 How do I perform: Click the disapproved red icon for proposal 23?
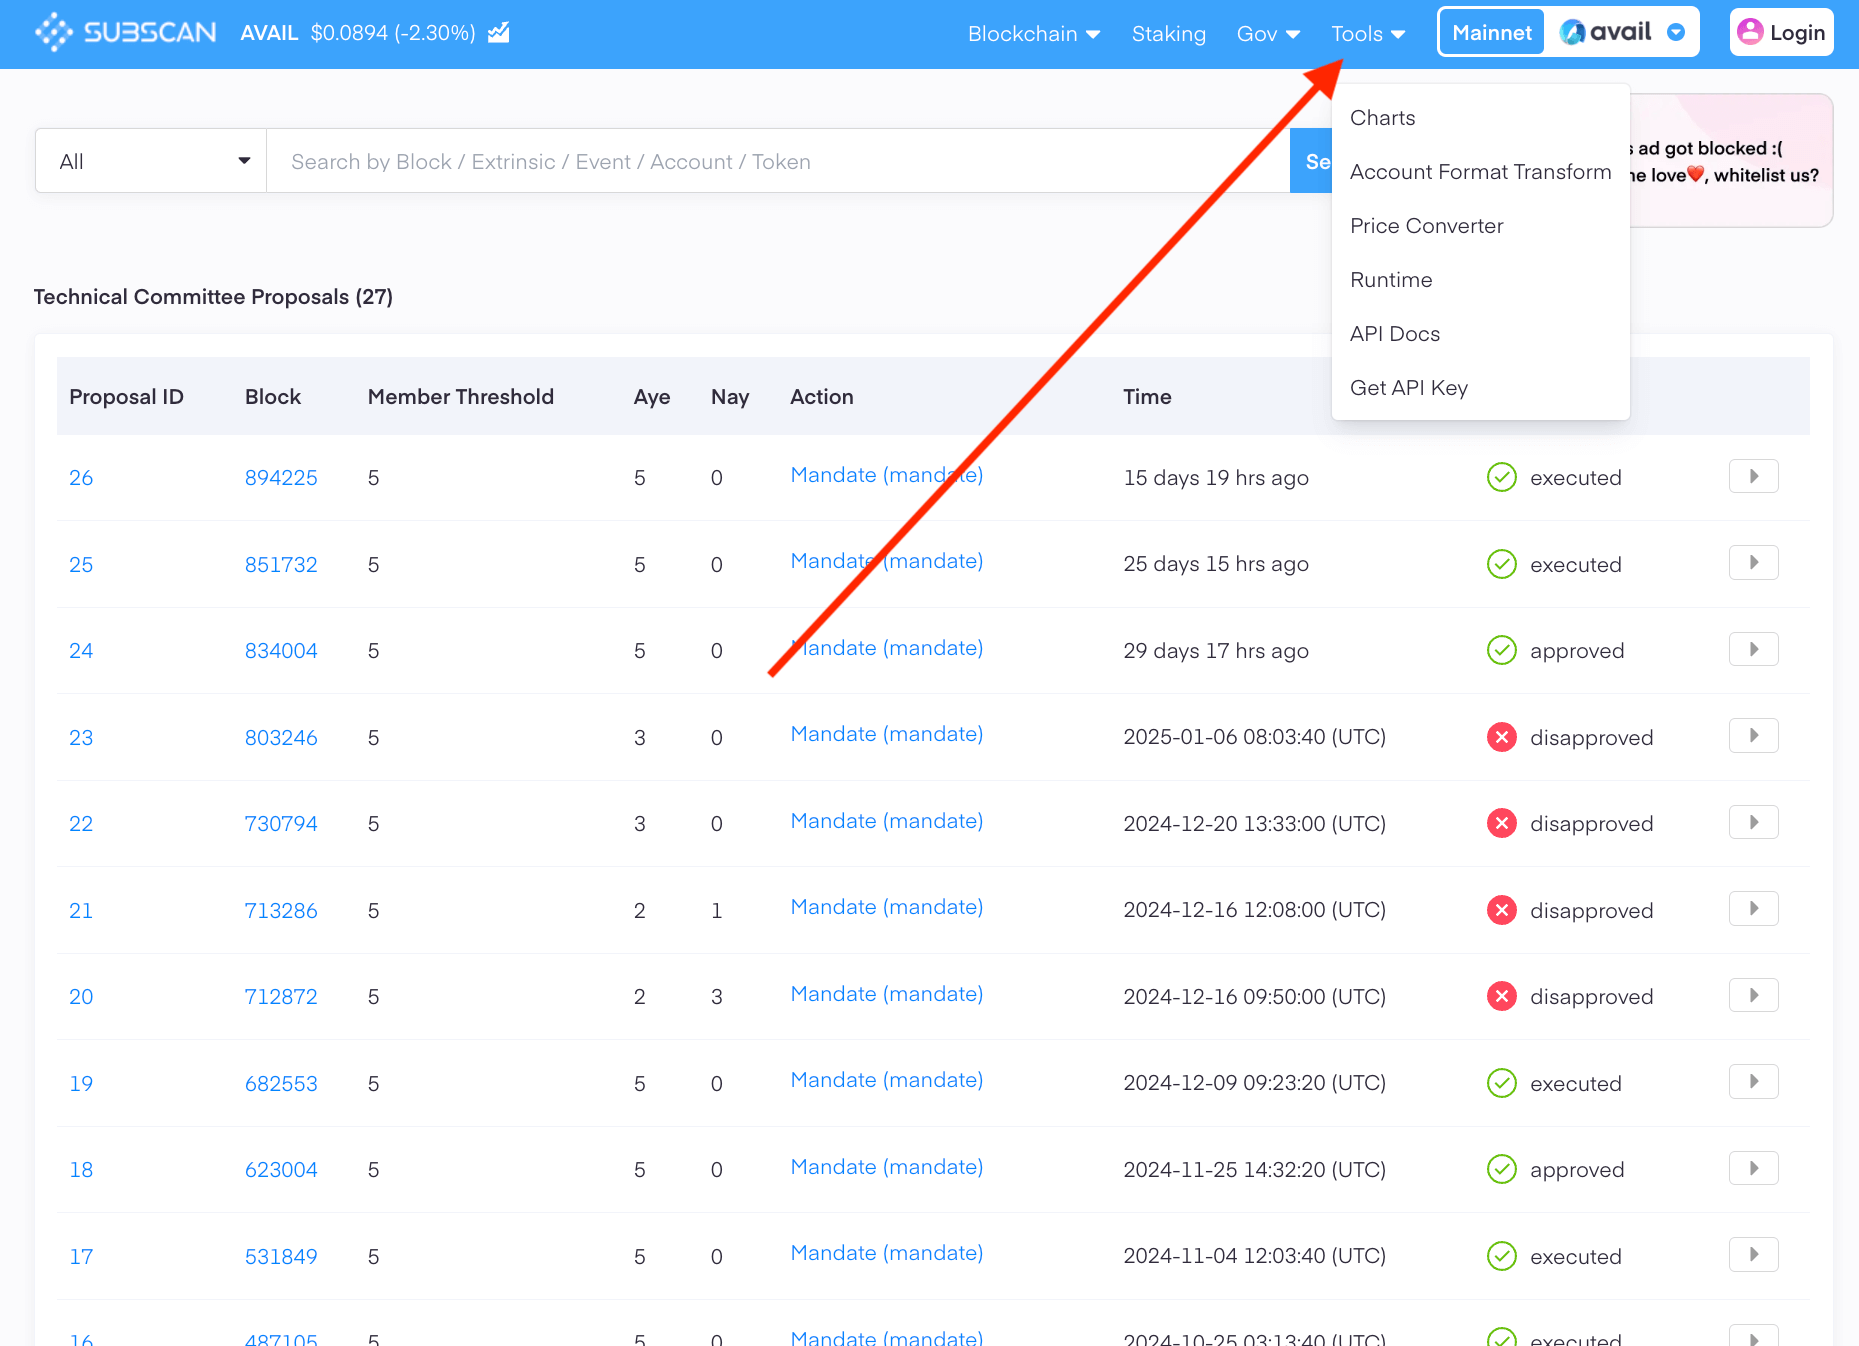click(x=1501, y=738)
